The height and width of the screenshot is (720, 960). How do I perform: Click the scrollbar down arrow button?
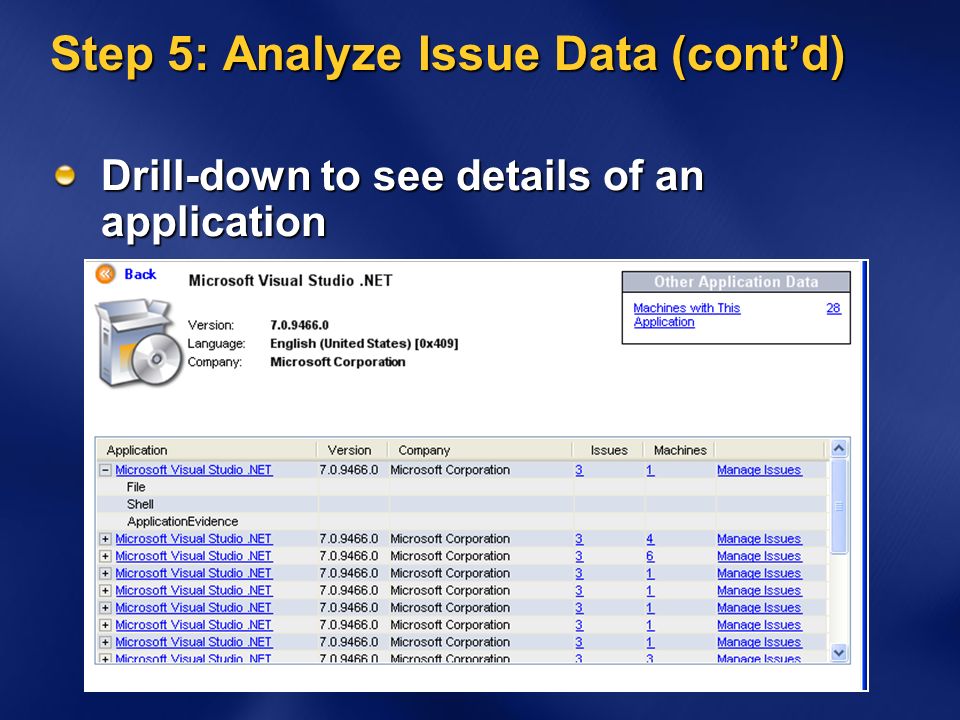[x=839, y=653]
